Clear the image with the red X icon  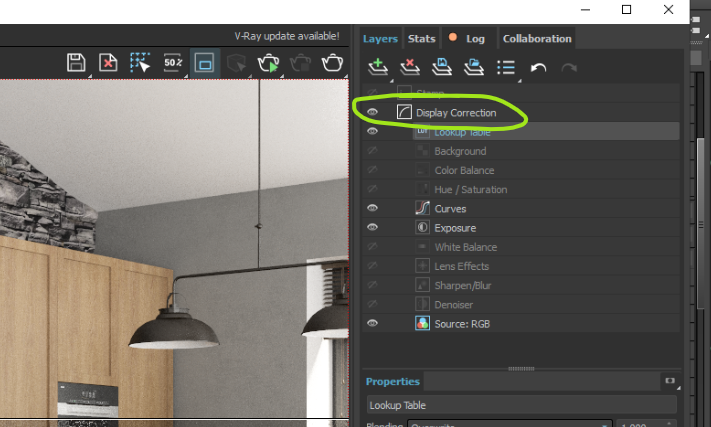pos(108,63)
